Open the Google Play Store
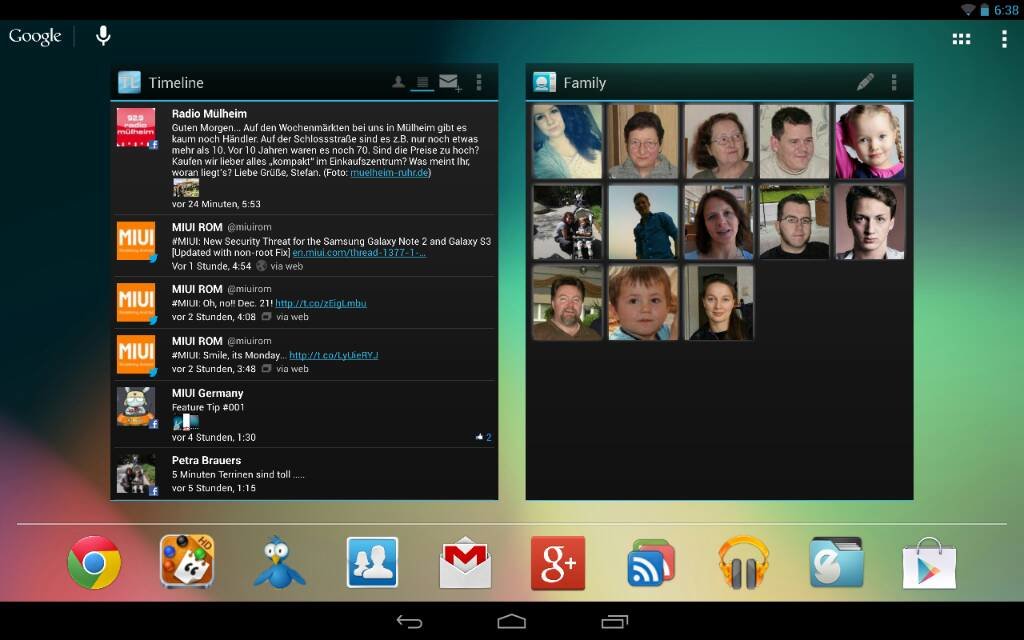 pos(929,563)
